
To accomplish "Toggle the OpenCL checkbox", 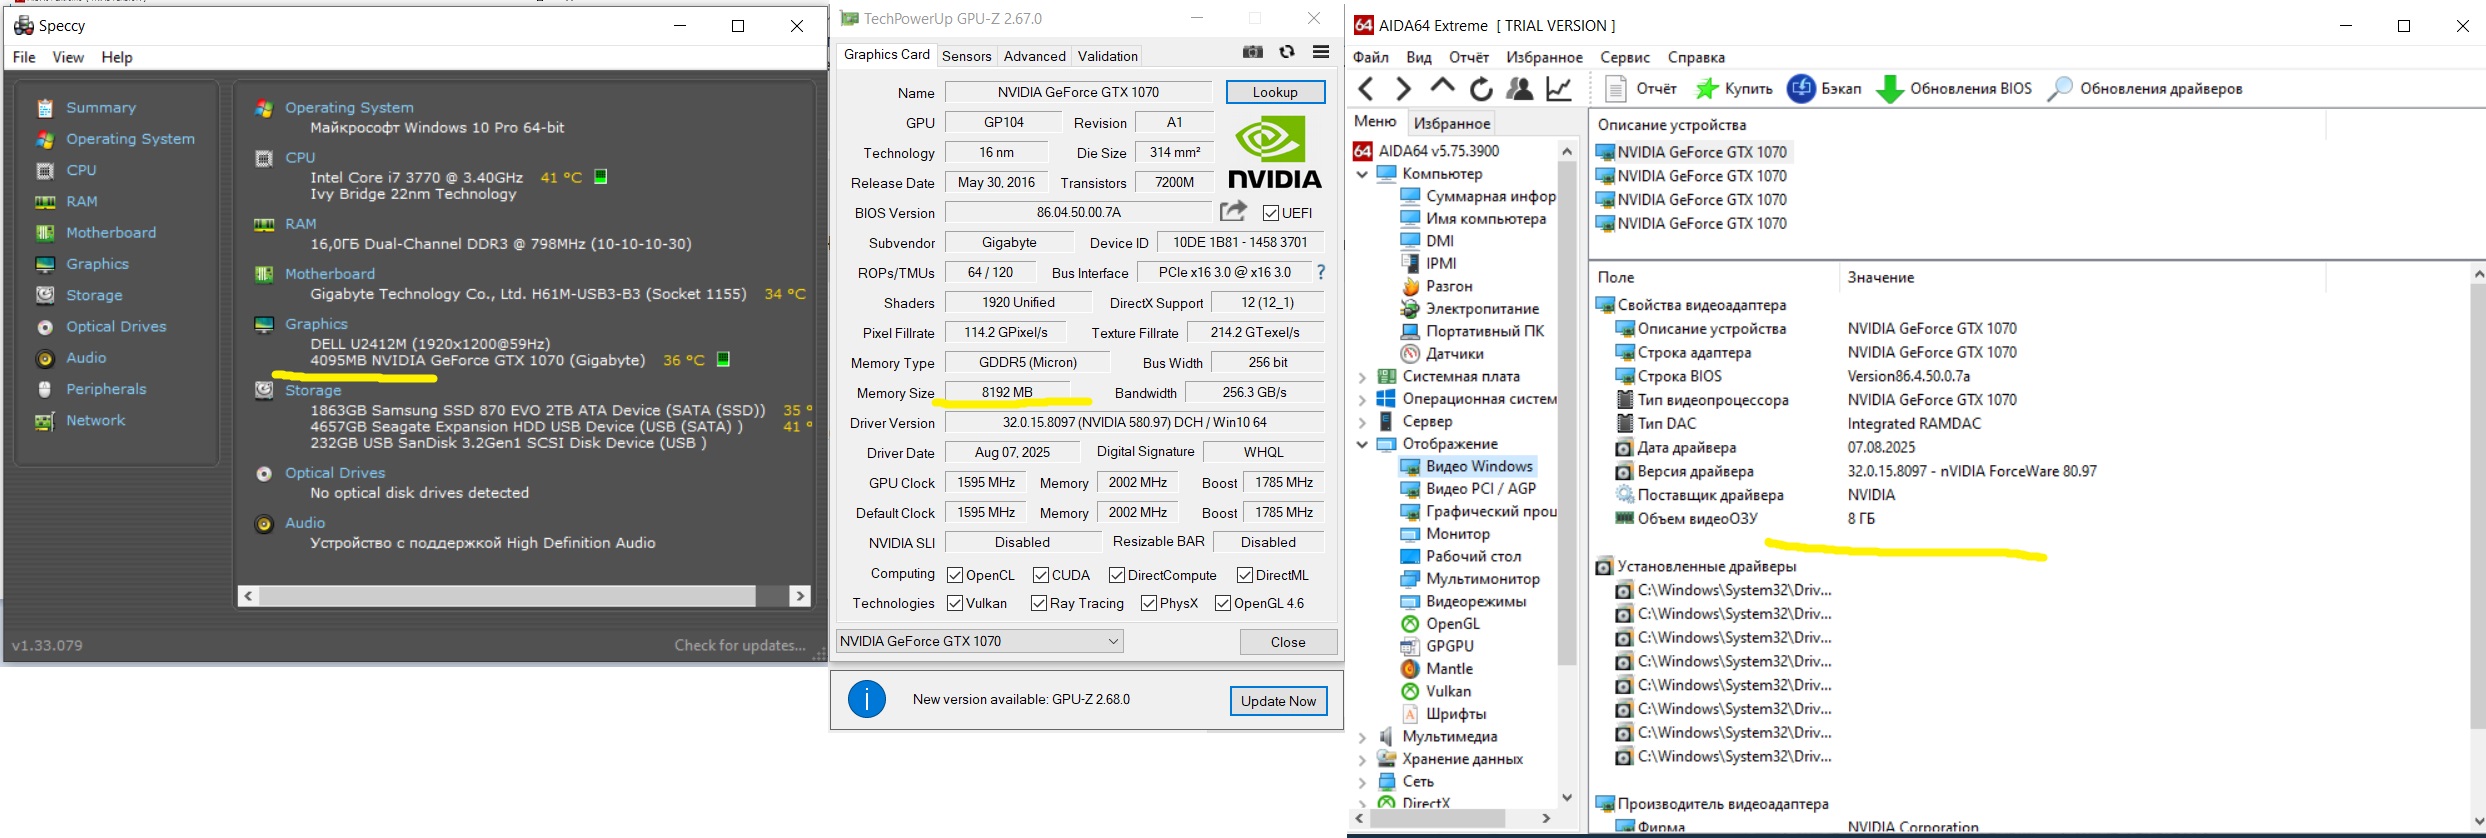I will pos(955,575).
